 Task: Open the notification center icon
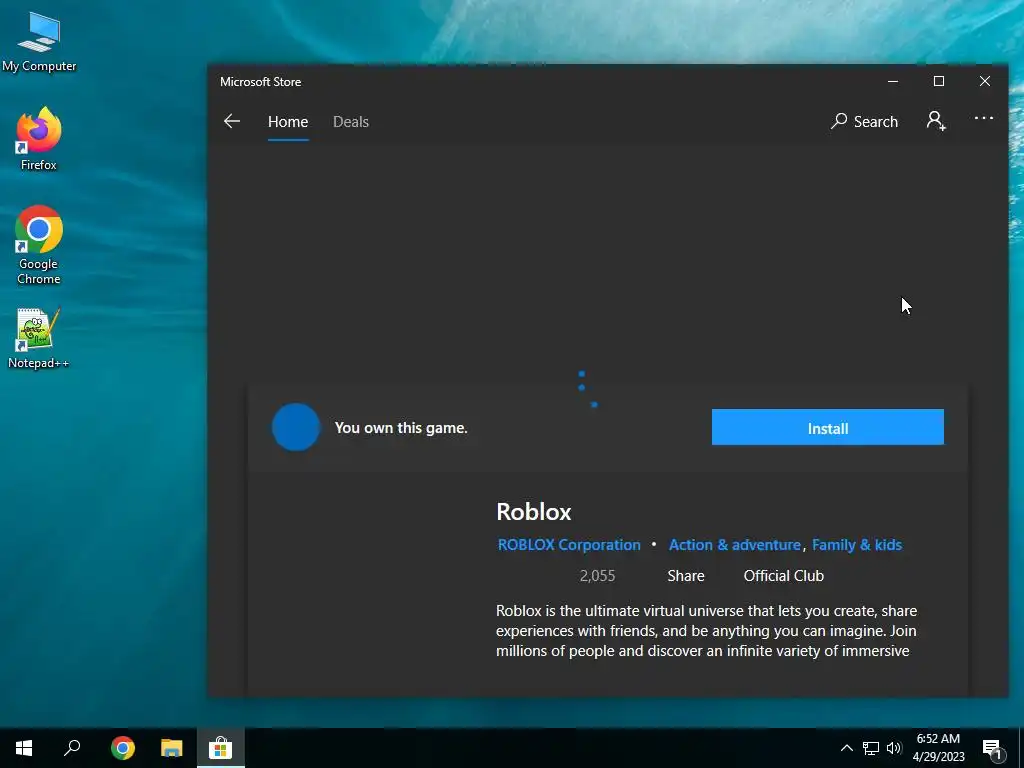click(x=992, y=748)
